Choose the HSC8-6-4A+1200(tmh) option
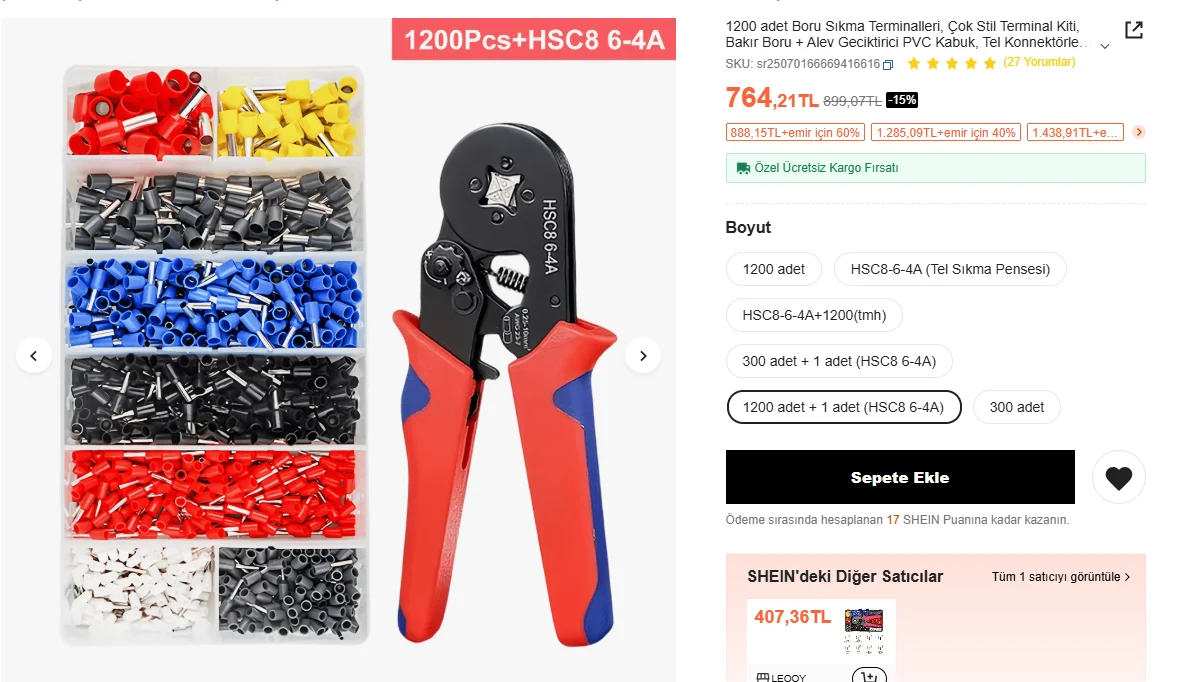Screen dimensions: 1183x682 (x=814, y=315)
